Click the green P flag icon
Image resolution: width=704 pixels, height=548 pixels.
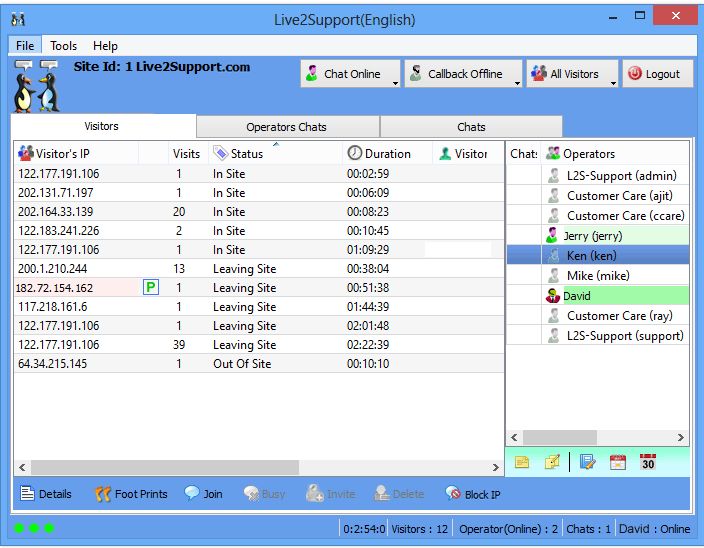(151, 288)
